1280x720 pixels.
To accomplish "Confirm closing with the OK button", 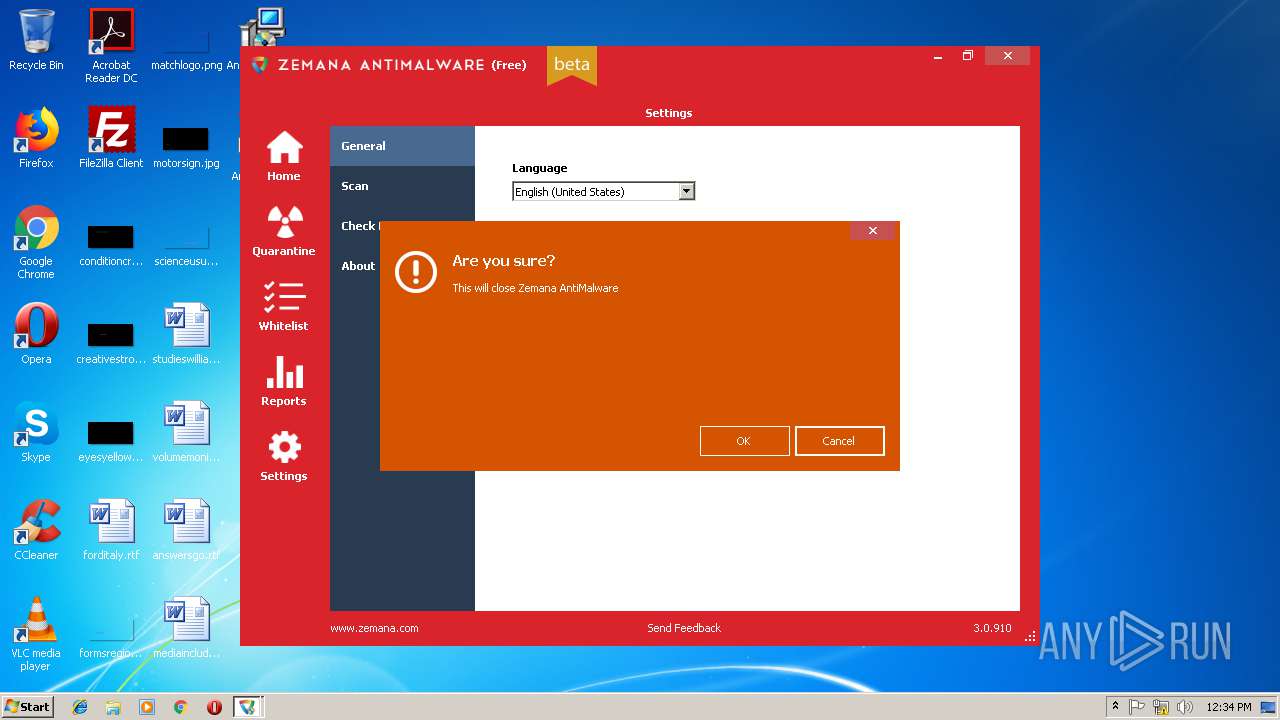I will click(x=744, y=441).
